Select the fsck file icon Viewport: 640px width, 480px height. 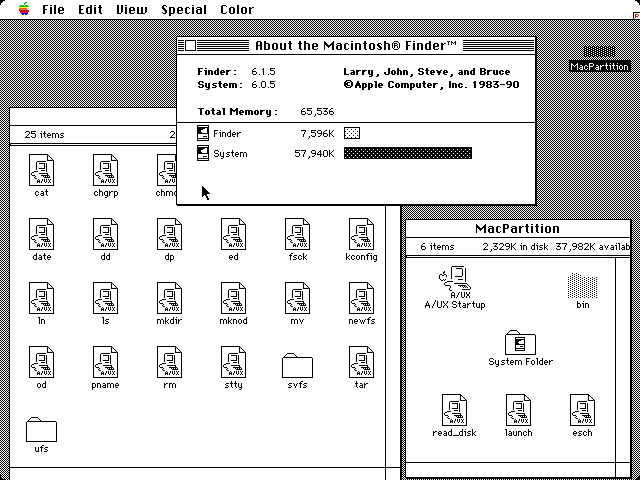[x=298, y=234]
